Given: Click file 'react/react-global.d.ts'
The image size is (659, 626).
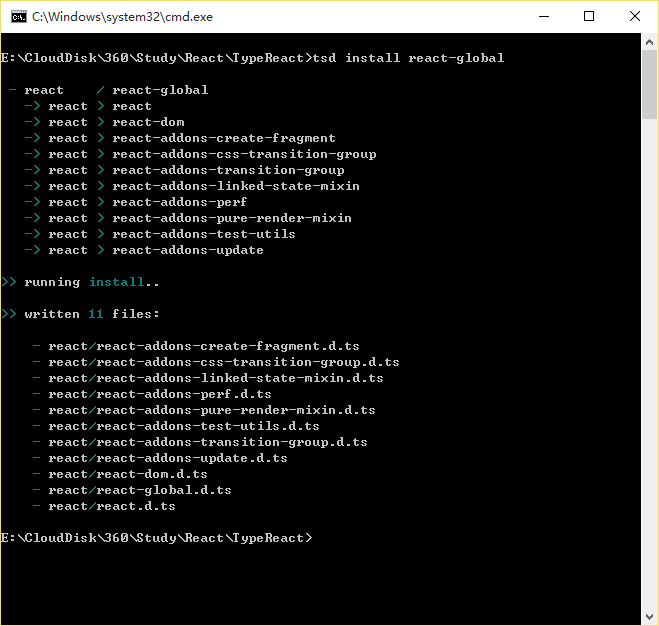Looking at the screenshot, I should pos(140,490).
